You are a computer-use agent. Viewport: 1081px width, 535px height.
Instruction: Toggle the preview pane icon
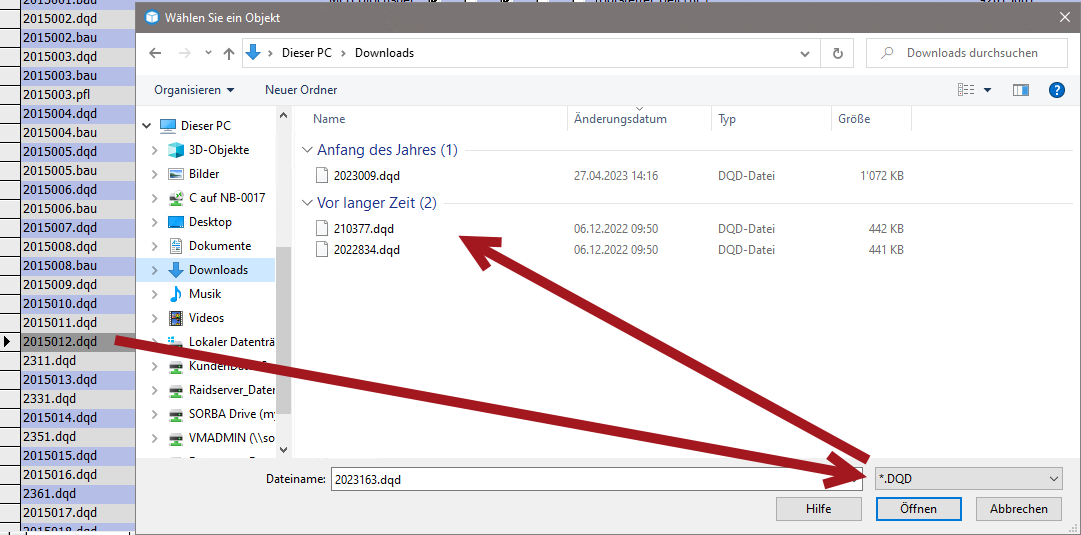(1020, 90)
